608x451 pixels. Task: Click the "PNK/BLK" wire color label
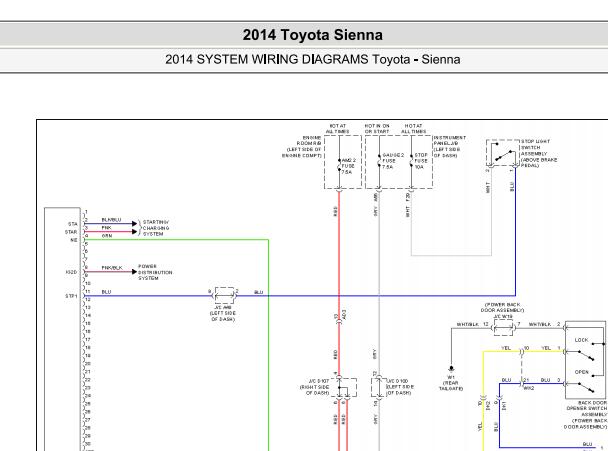(112, 268)
